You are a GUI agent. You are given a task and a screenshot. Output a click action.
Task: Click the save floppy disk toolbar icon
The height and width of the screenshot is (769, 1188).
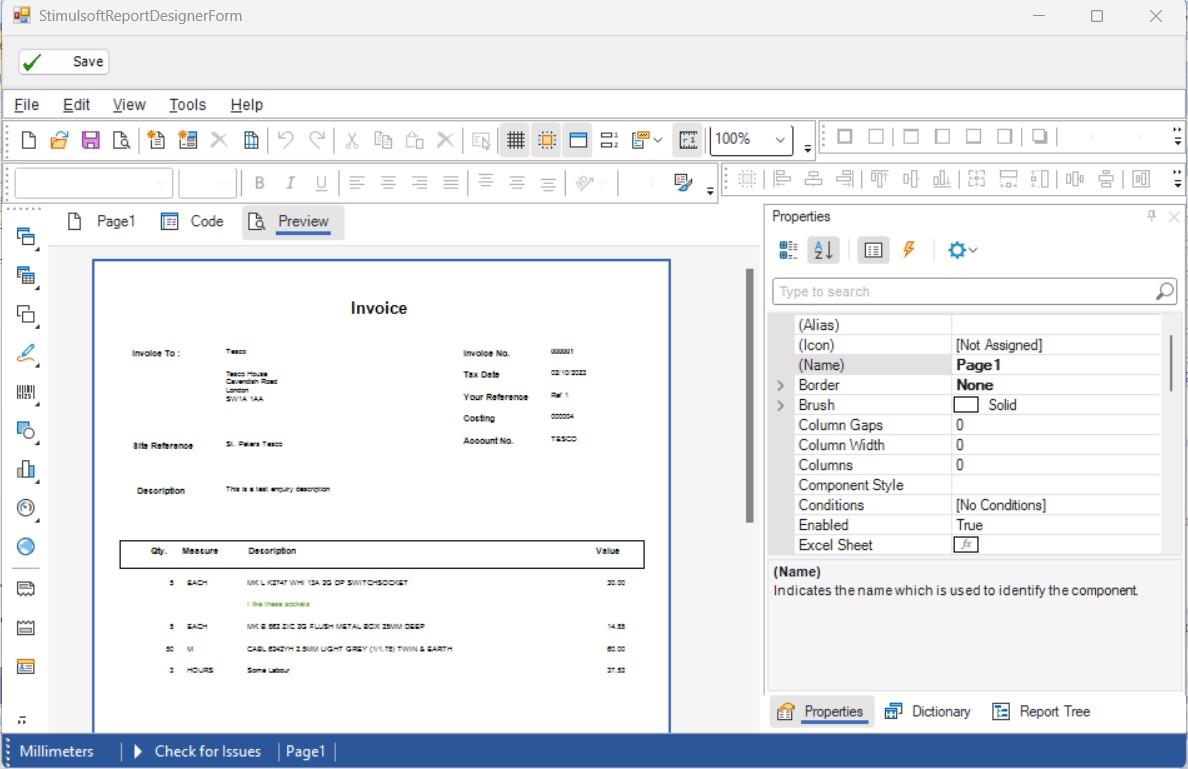click(x=91, y=140)
